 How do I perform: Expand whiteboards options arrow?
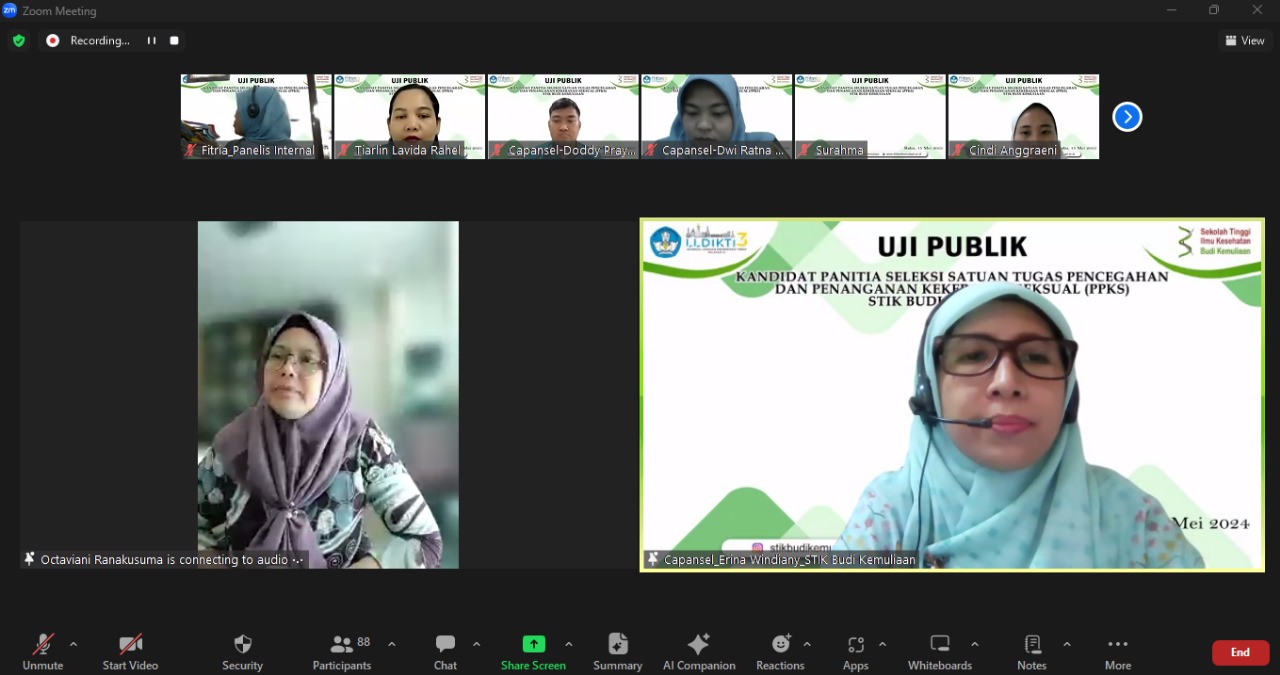tap(975, 644)
